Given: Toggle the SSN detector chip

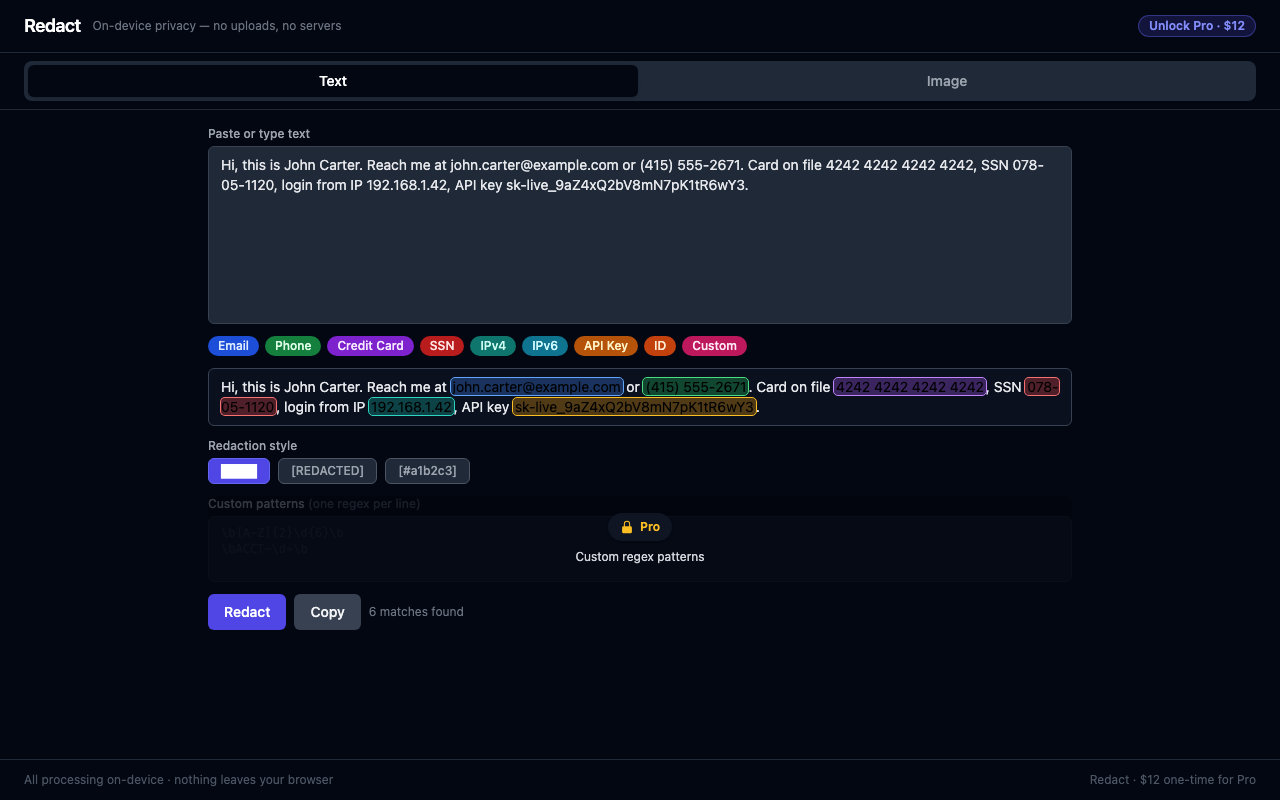Looking at the screenshot, I should pos(442,346).
